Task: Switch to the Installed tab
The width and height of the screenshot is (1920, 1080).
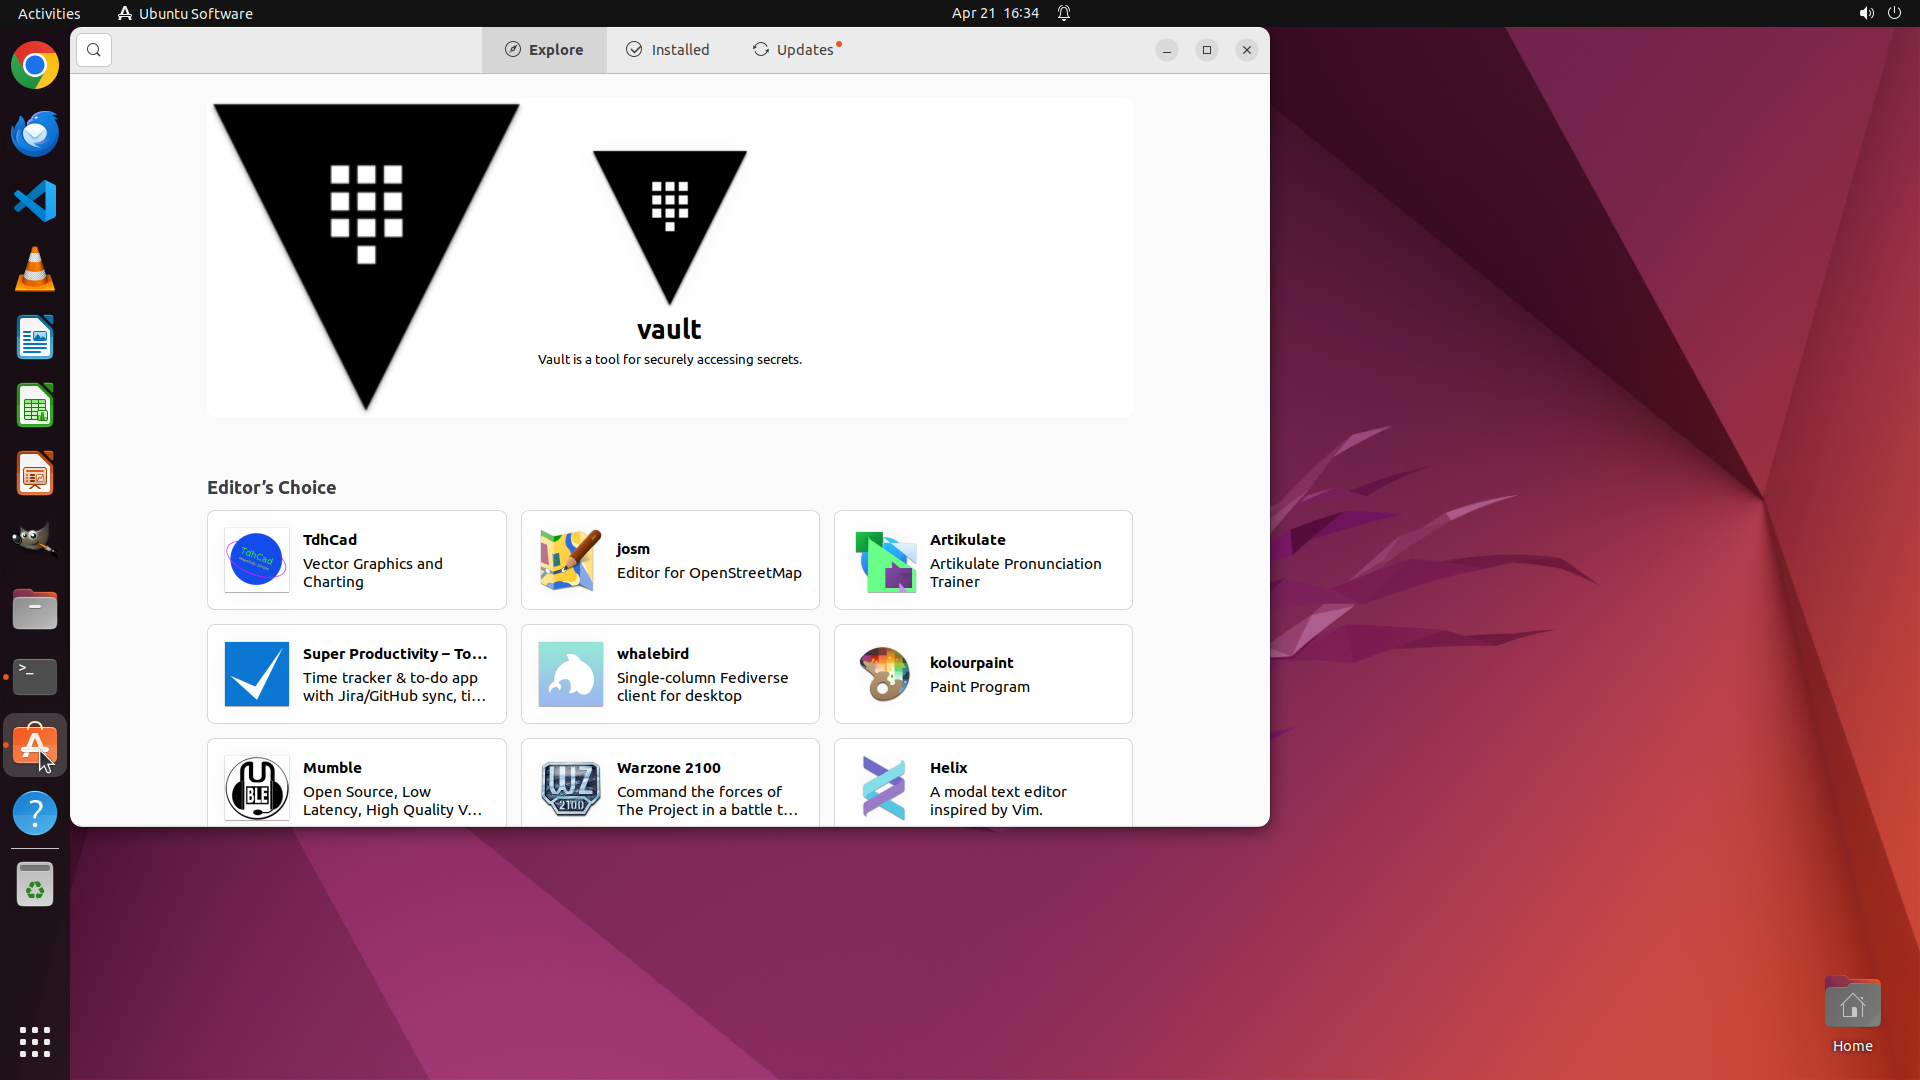Action: tap(668, 50)
